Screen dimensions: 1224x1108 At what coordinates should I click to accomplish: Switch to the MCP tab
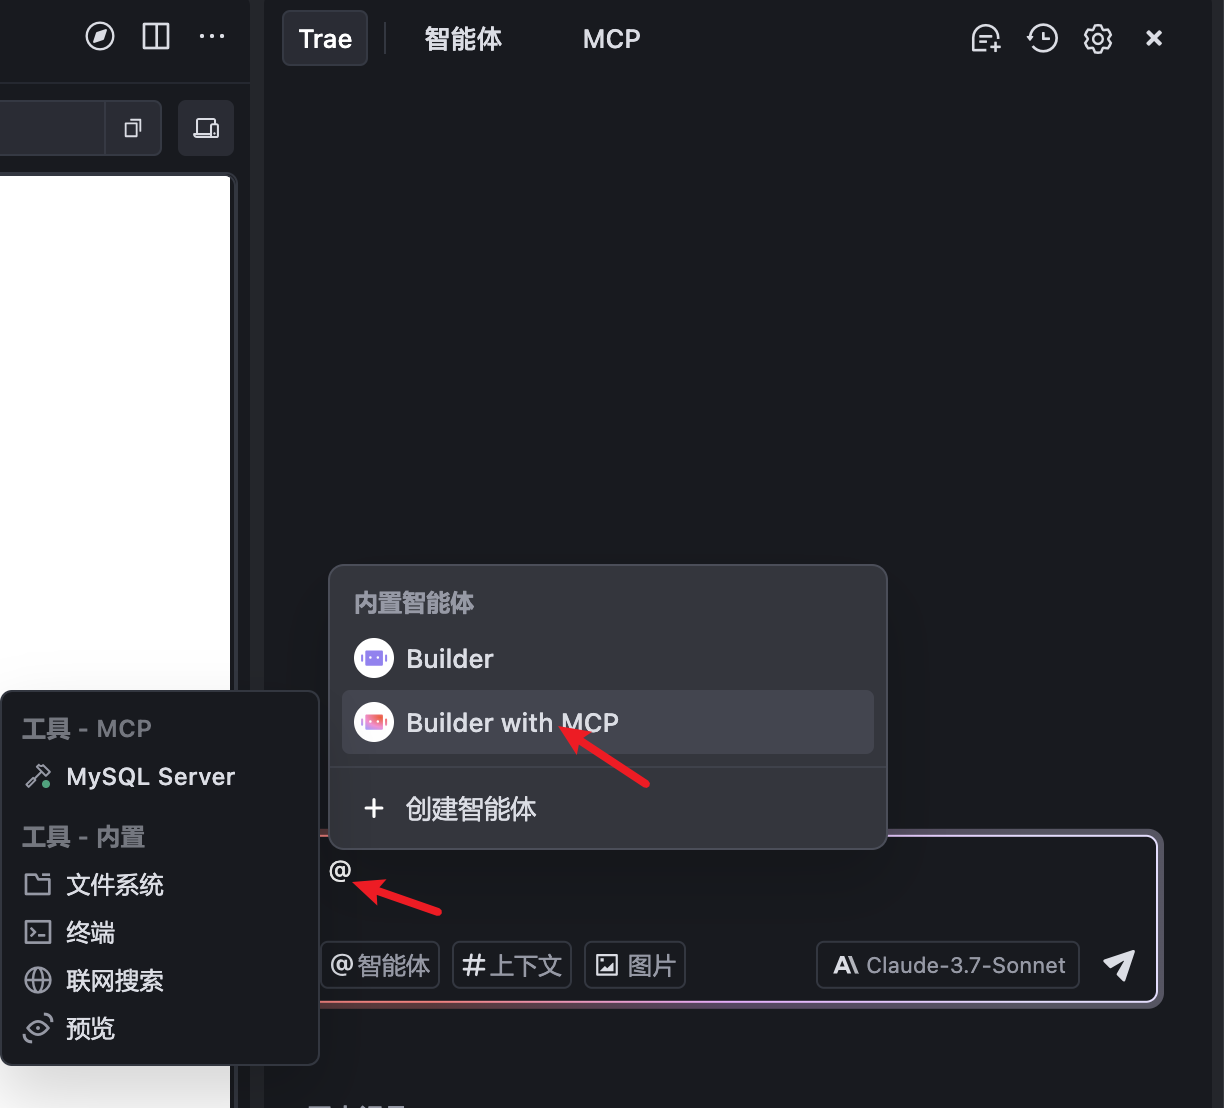[612, 39]
